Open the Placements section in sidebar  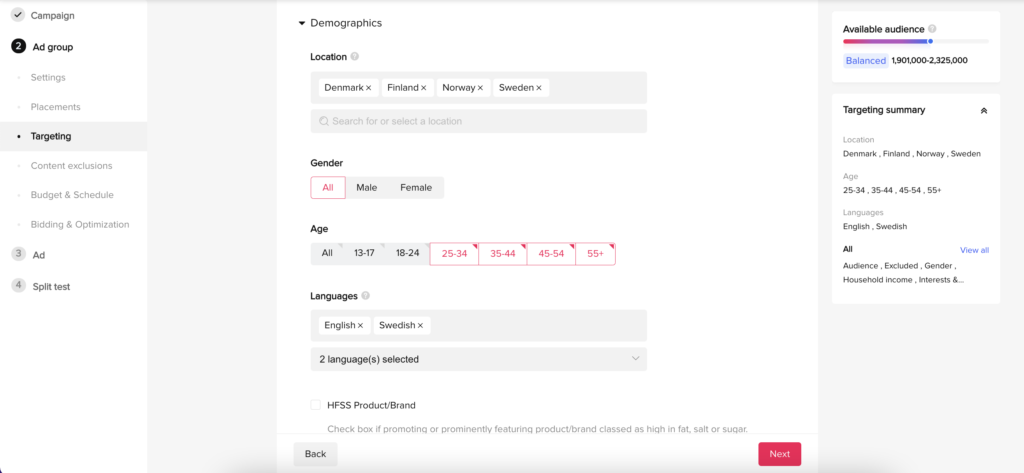point(56,106)
